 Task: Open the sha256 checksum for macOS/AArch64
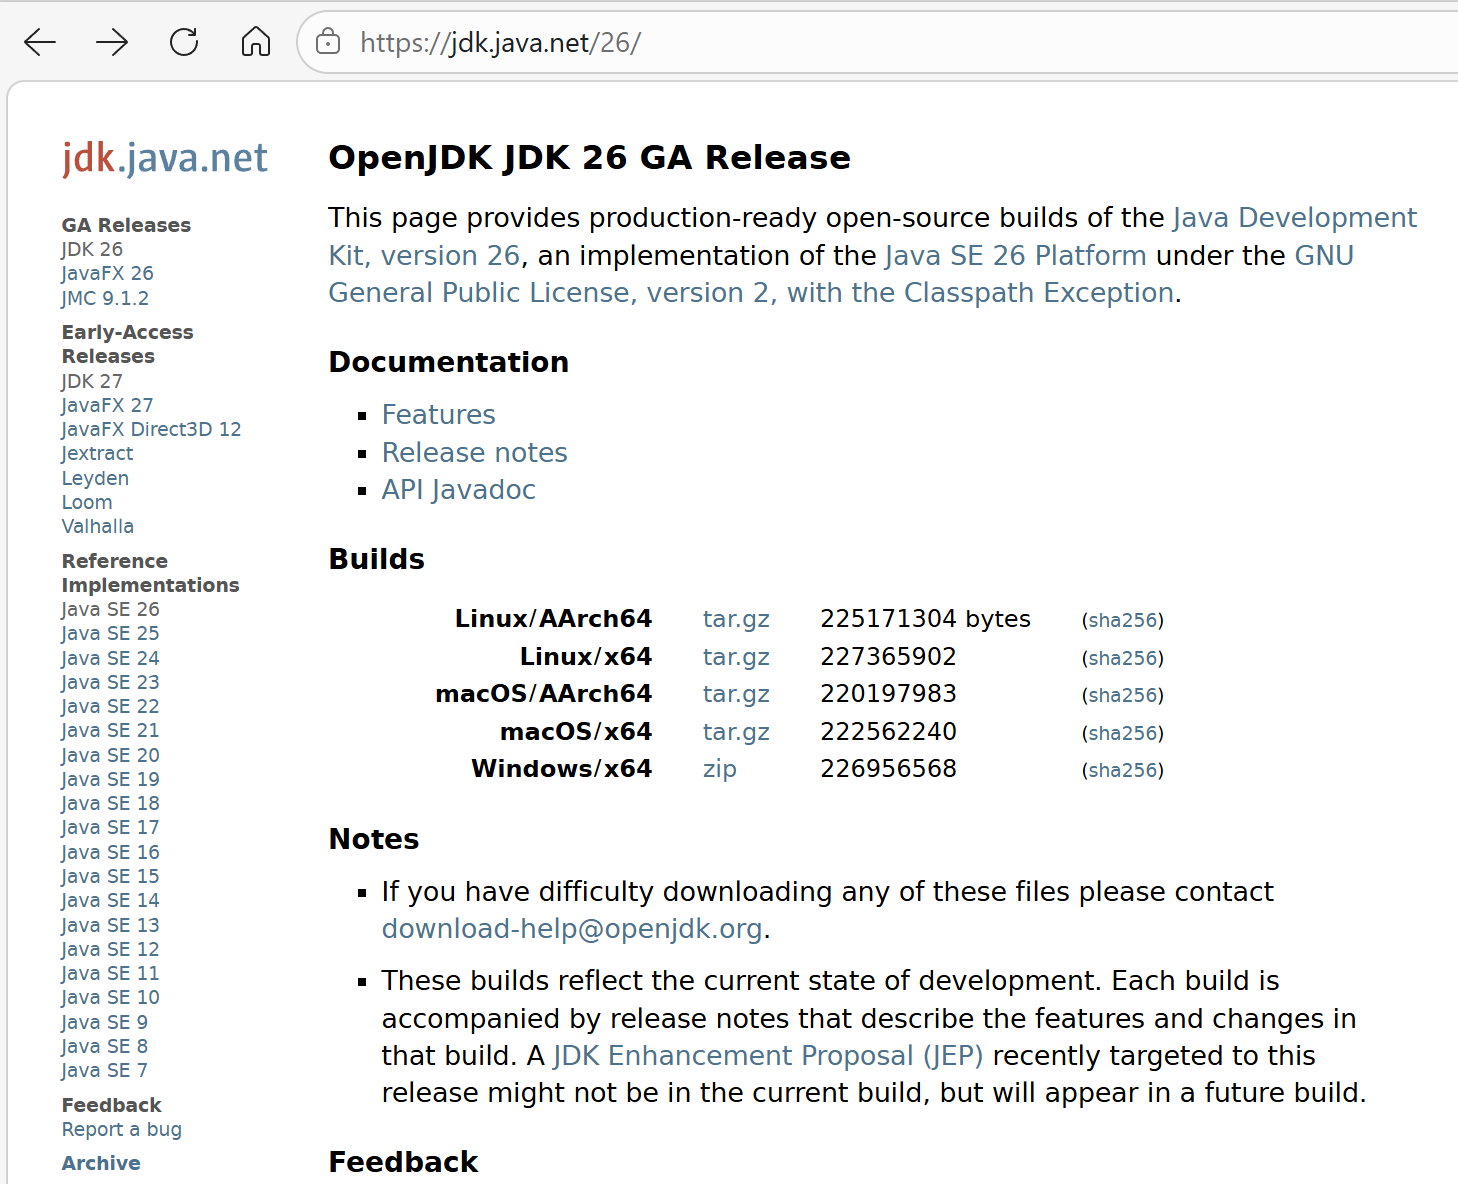(x=1123, y=695)
